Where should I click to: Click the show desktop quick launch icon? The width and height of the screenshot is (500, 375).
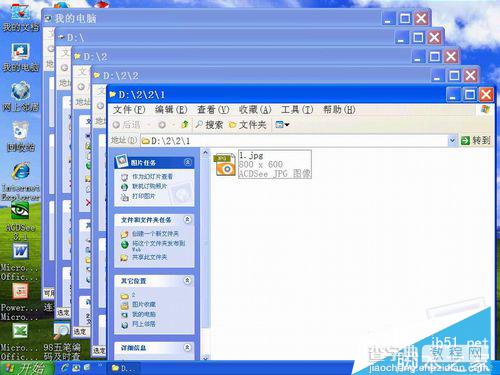[x=76, y=368]
